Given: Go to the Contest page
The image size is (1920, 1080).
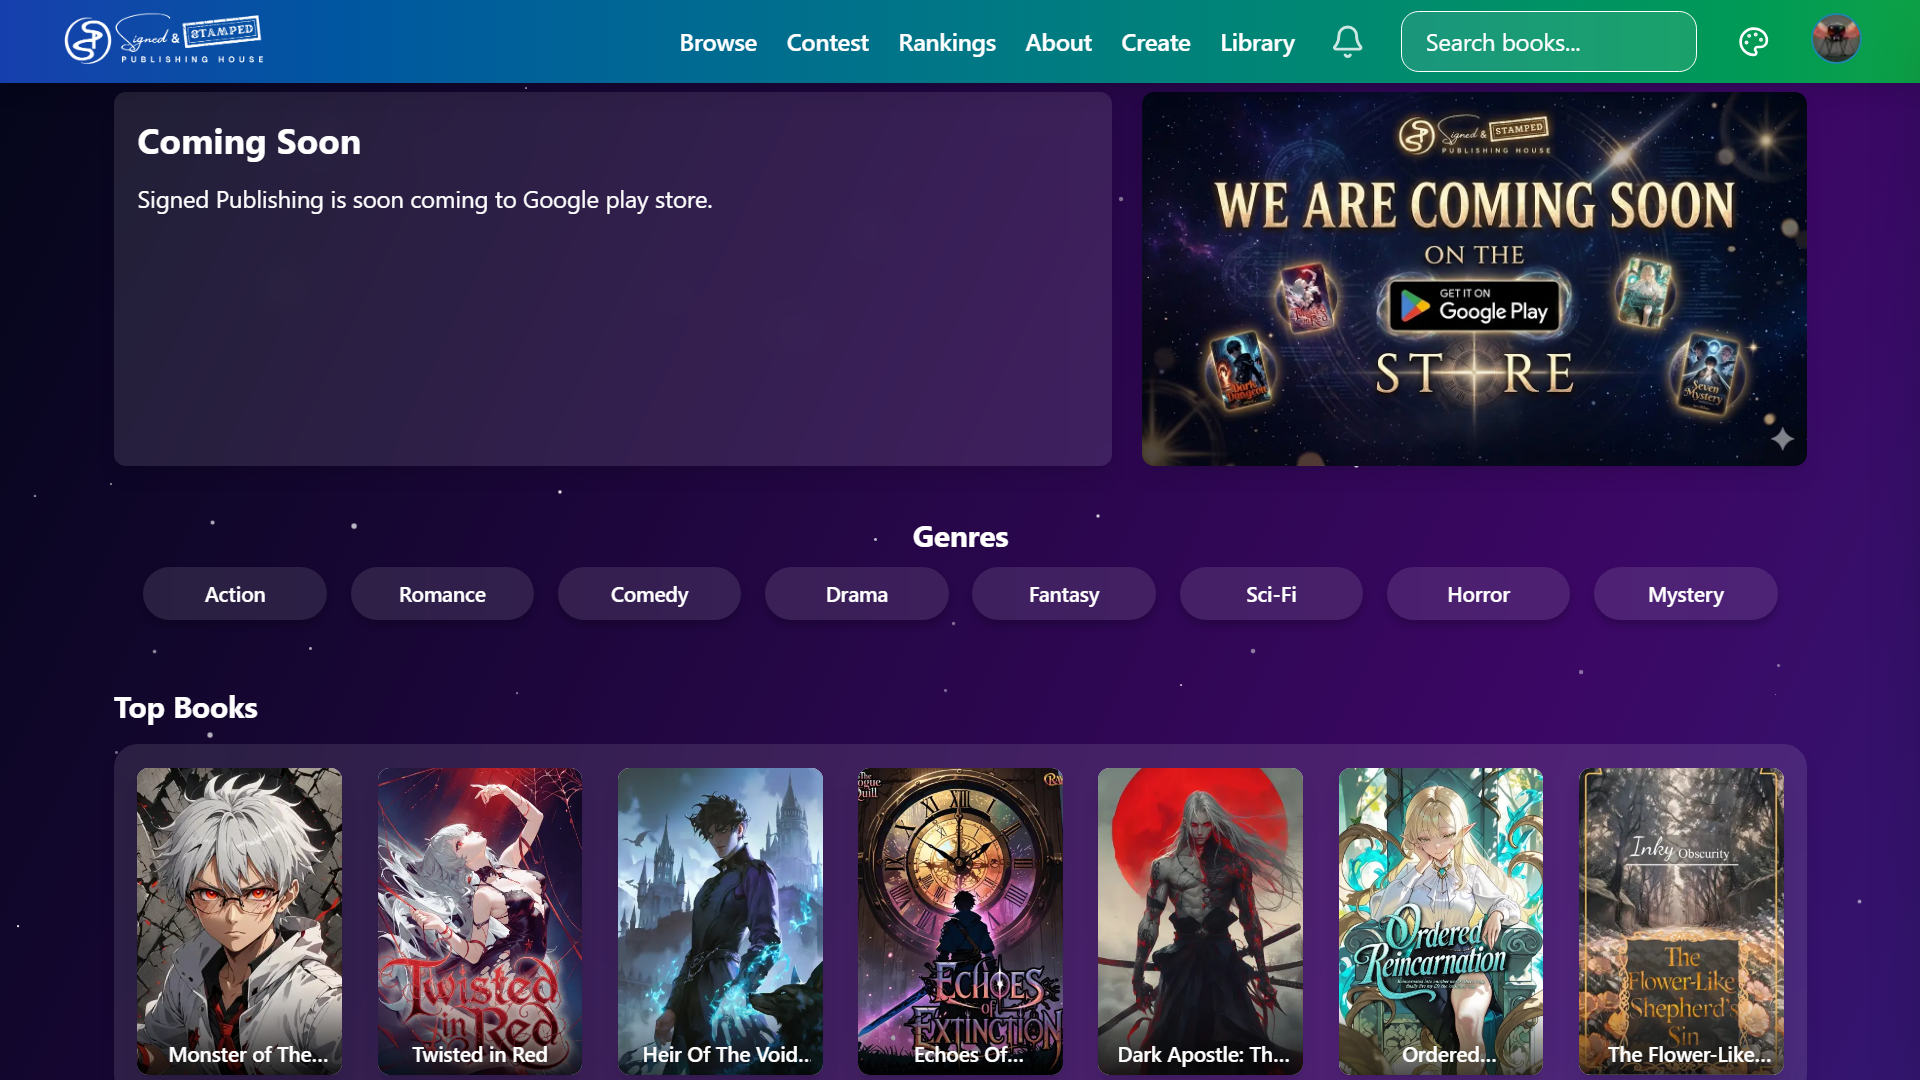Looking at the screenshot, I should click(x=827, y=43).
